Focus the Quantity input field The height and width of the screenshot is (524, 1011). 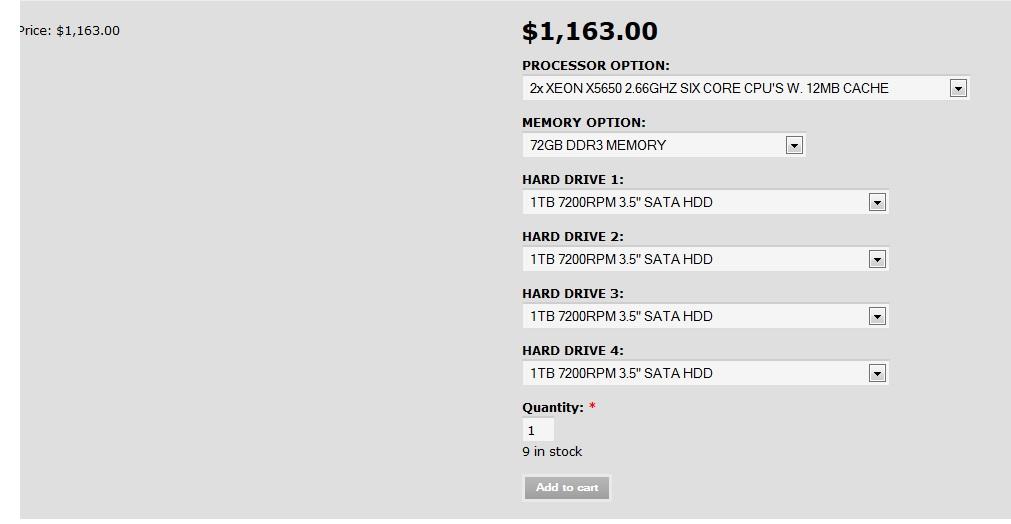click(538, 430)
